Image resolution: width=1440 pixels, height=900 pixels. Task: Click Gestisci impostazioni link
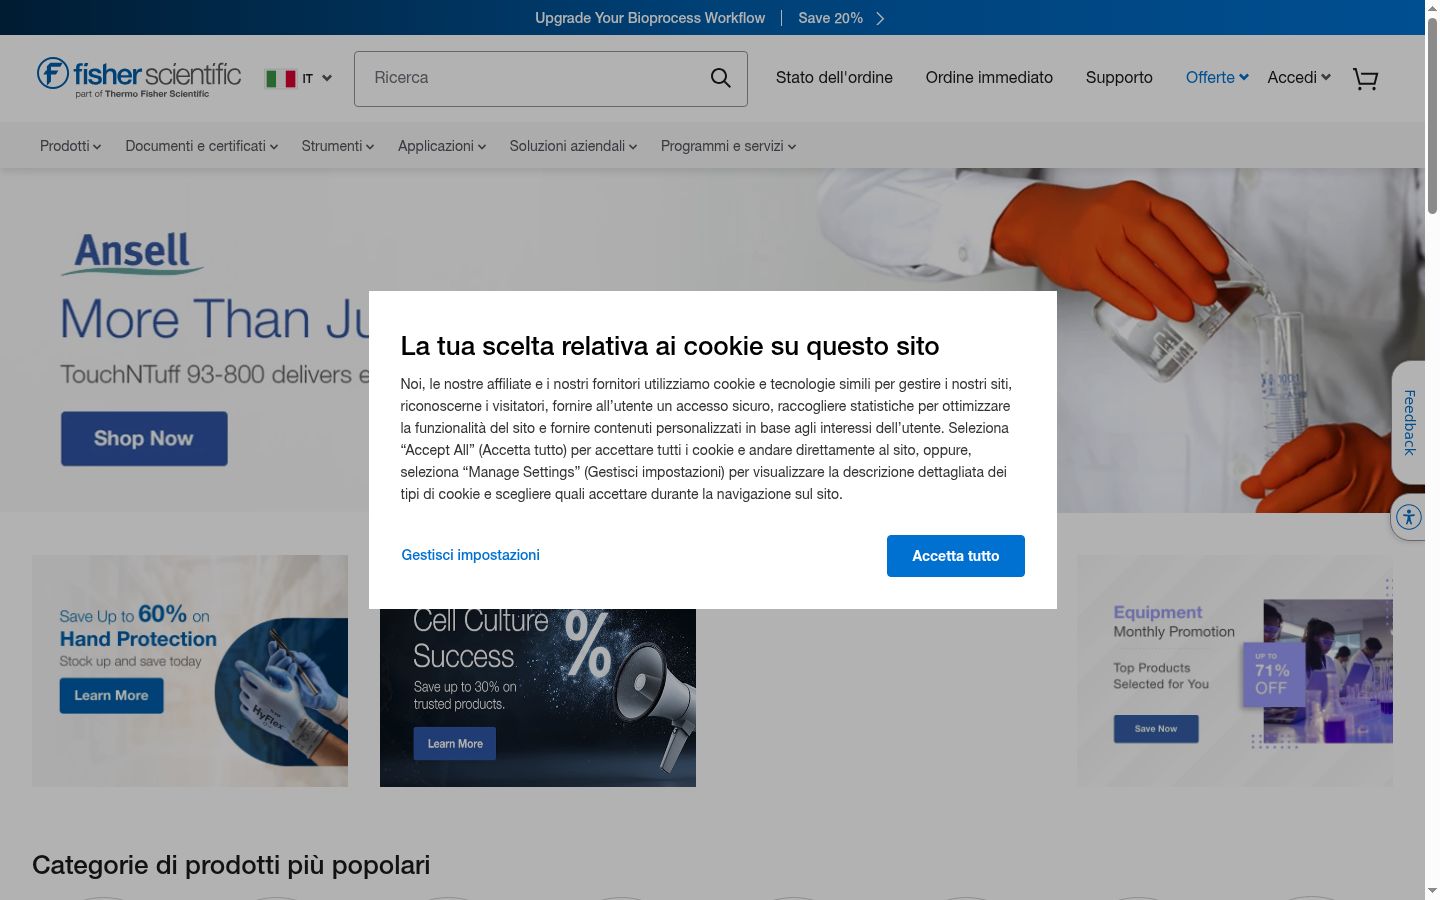471,555
